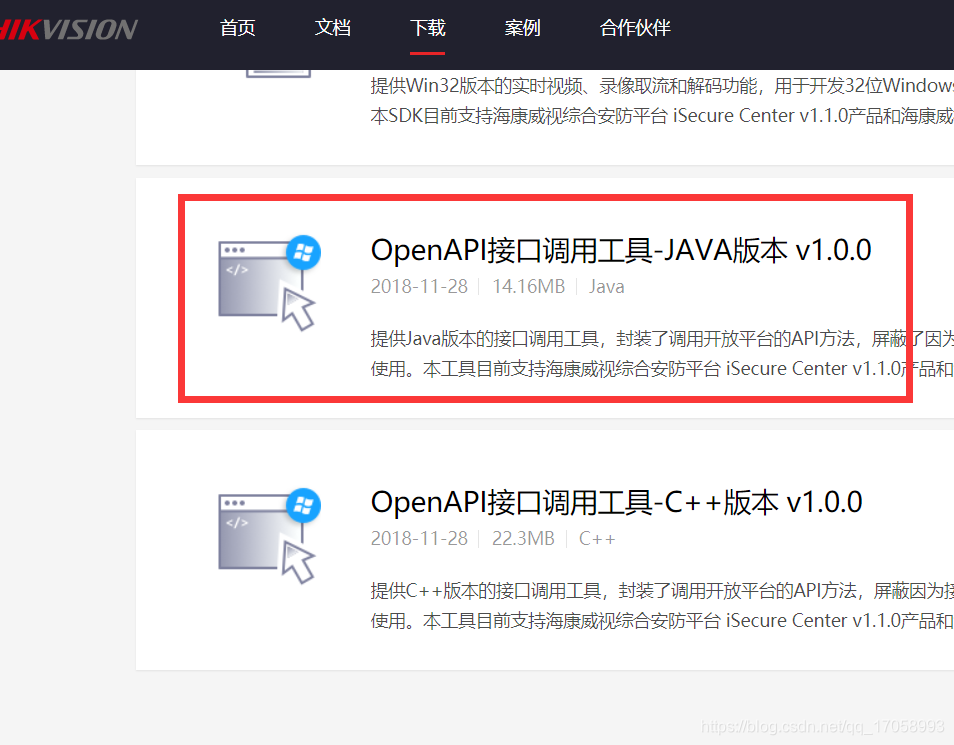Click 2018-11-28 date under C++版本
954x745 pixels.
click(419, 539)
